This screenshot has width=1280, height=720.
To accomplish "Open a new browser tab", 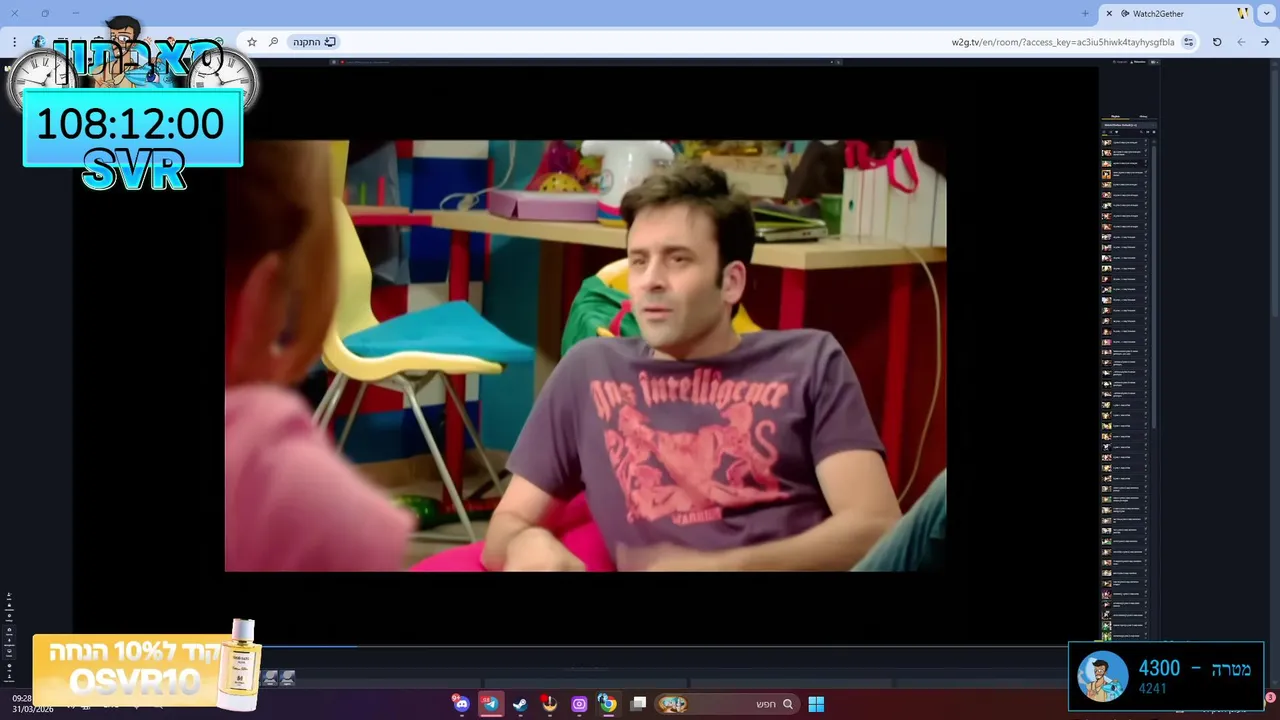I will 1085,13.
